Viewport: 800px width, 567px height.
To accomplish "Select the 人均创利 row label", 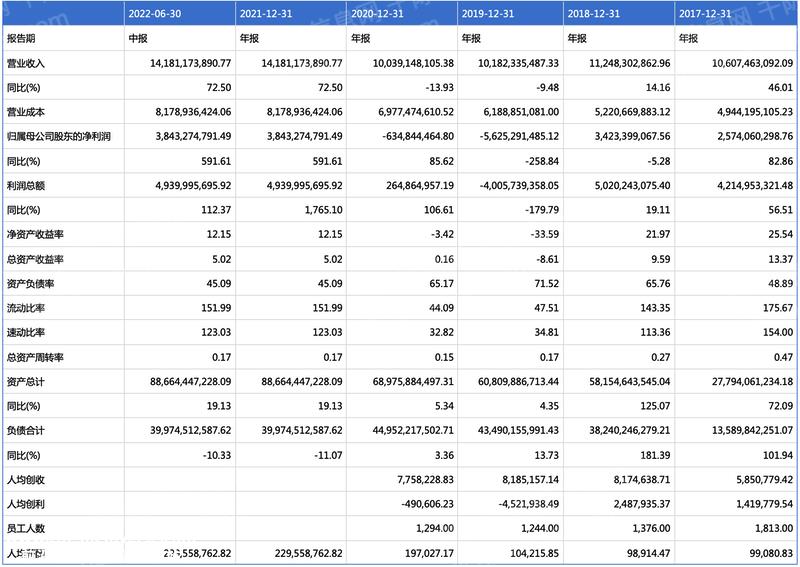I will pos(26,504).
